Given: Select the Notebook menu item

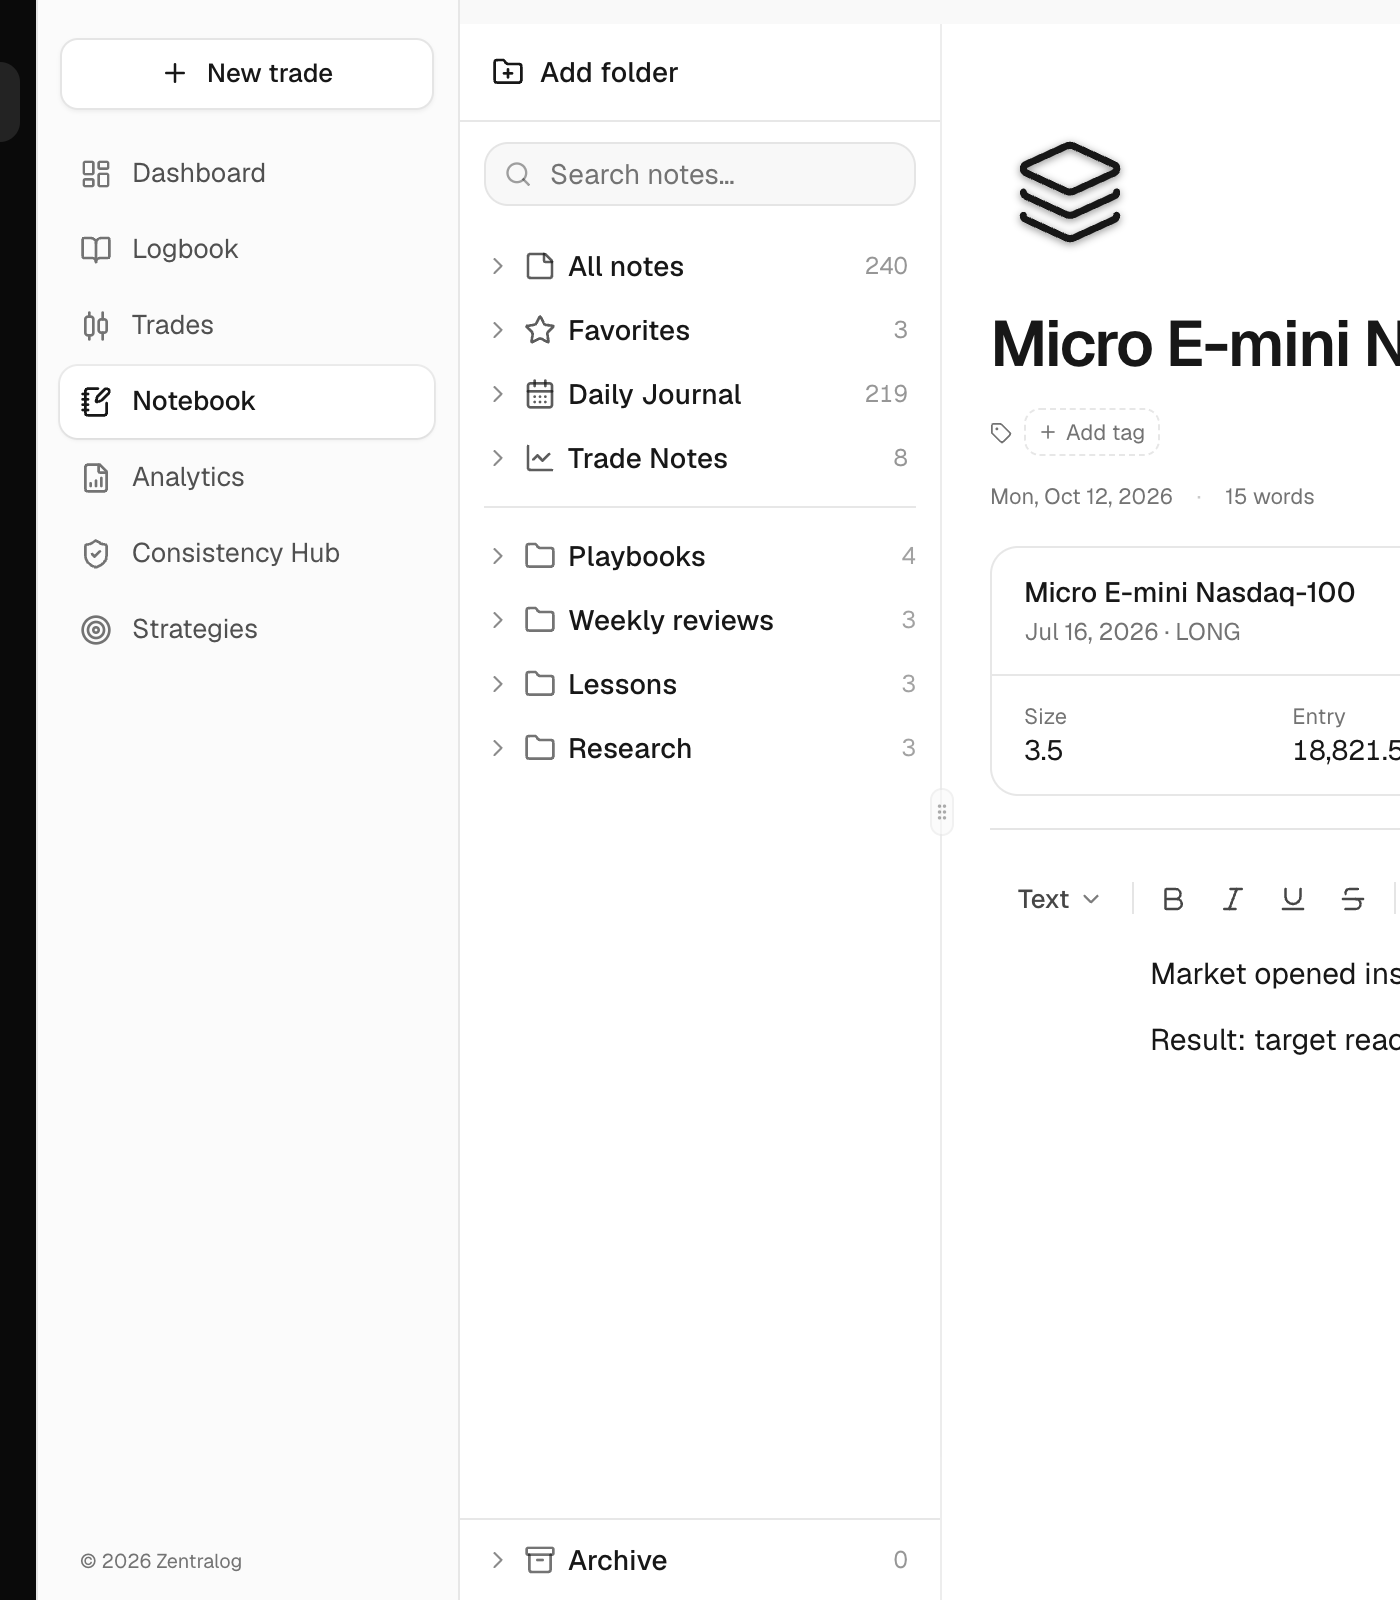Looking at the screenshot, I should (247, 402).
